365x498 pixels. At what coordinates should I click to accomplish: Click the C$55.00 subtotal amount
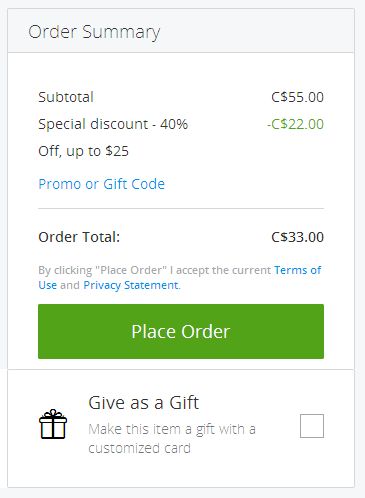pos(297,97)
